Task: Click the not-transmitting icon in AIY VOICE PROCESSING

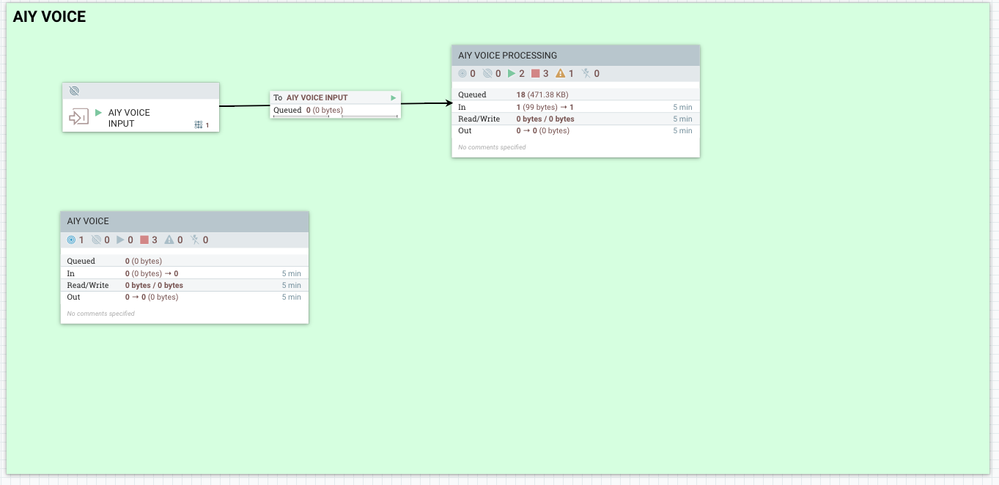Action: click(487, 74)
